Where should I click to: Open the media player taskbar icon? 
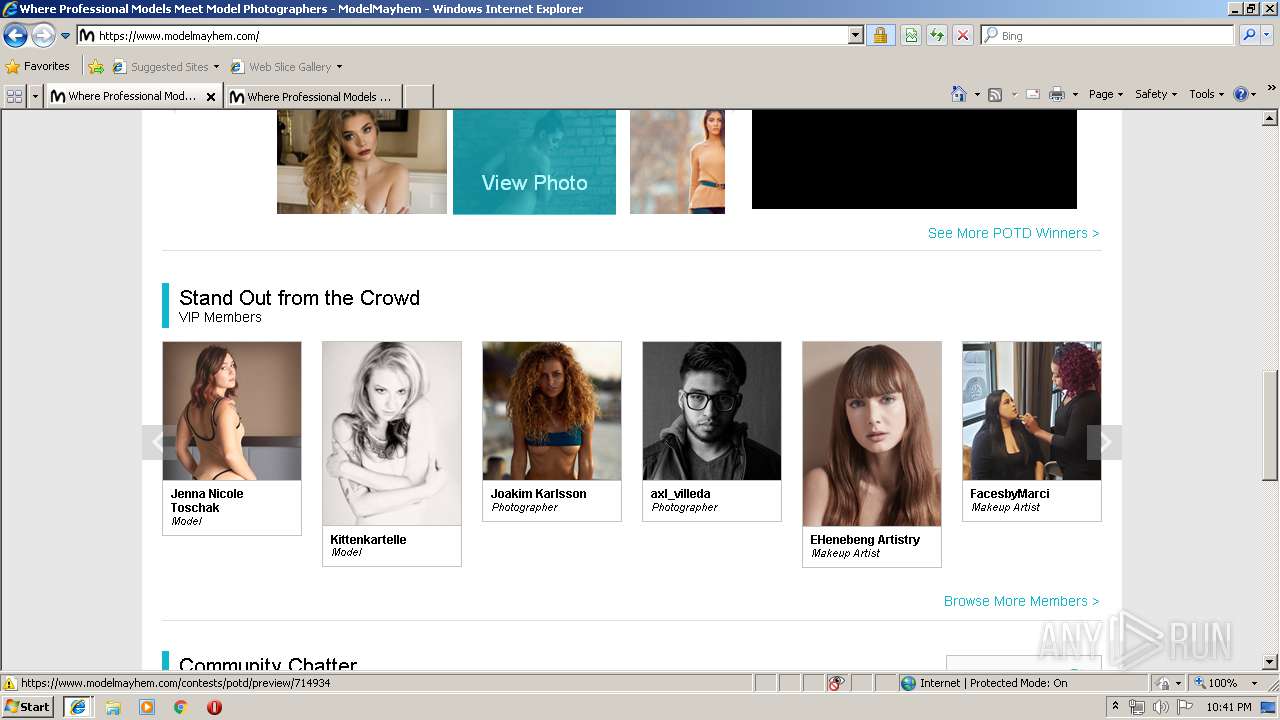(147, 707)
